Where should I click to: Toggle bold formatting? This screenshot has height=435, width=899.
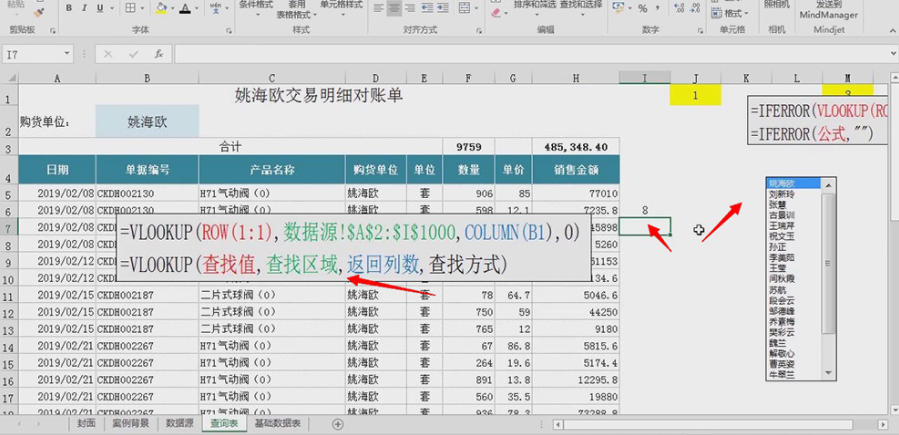[69, 8]
